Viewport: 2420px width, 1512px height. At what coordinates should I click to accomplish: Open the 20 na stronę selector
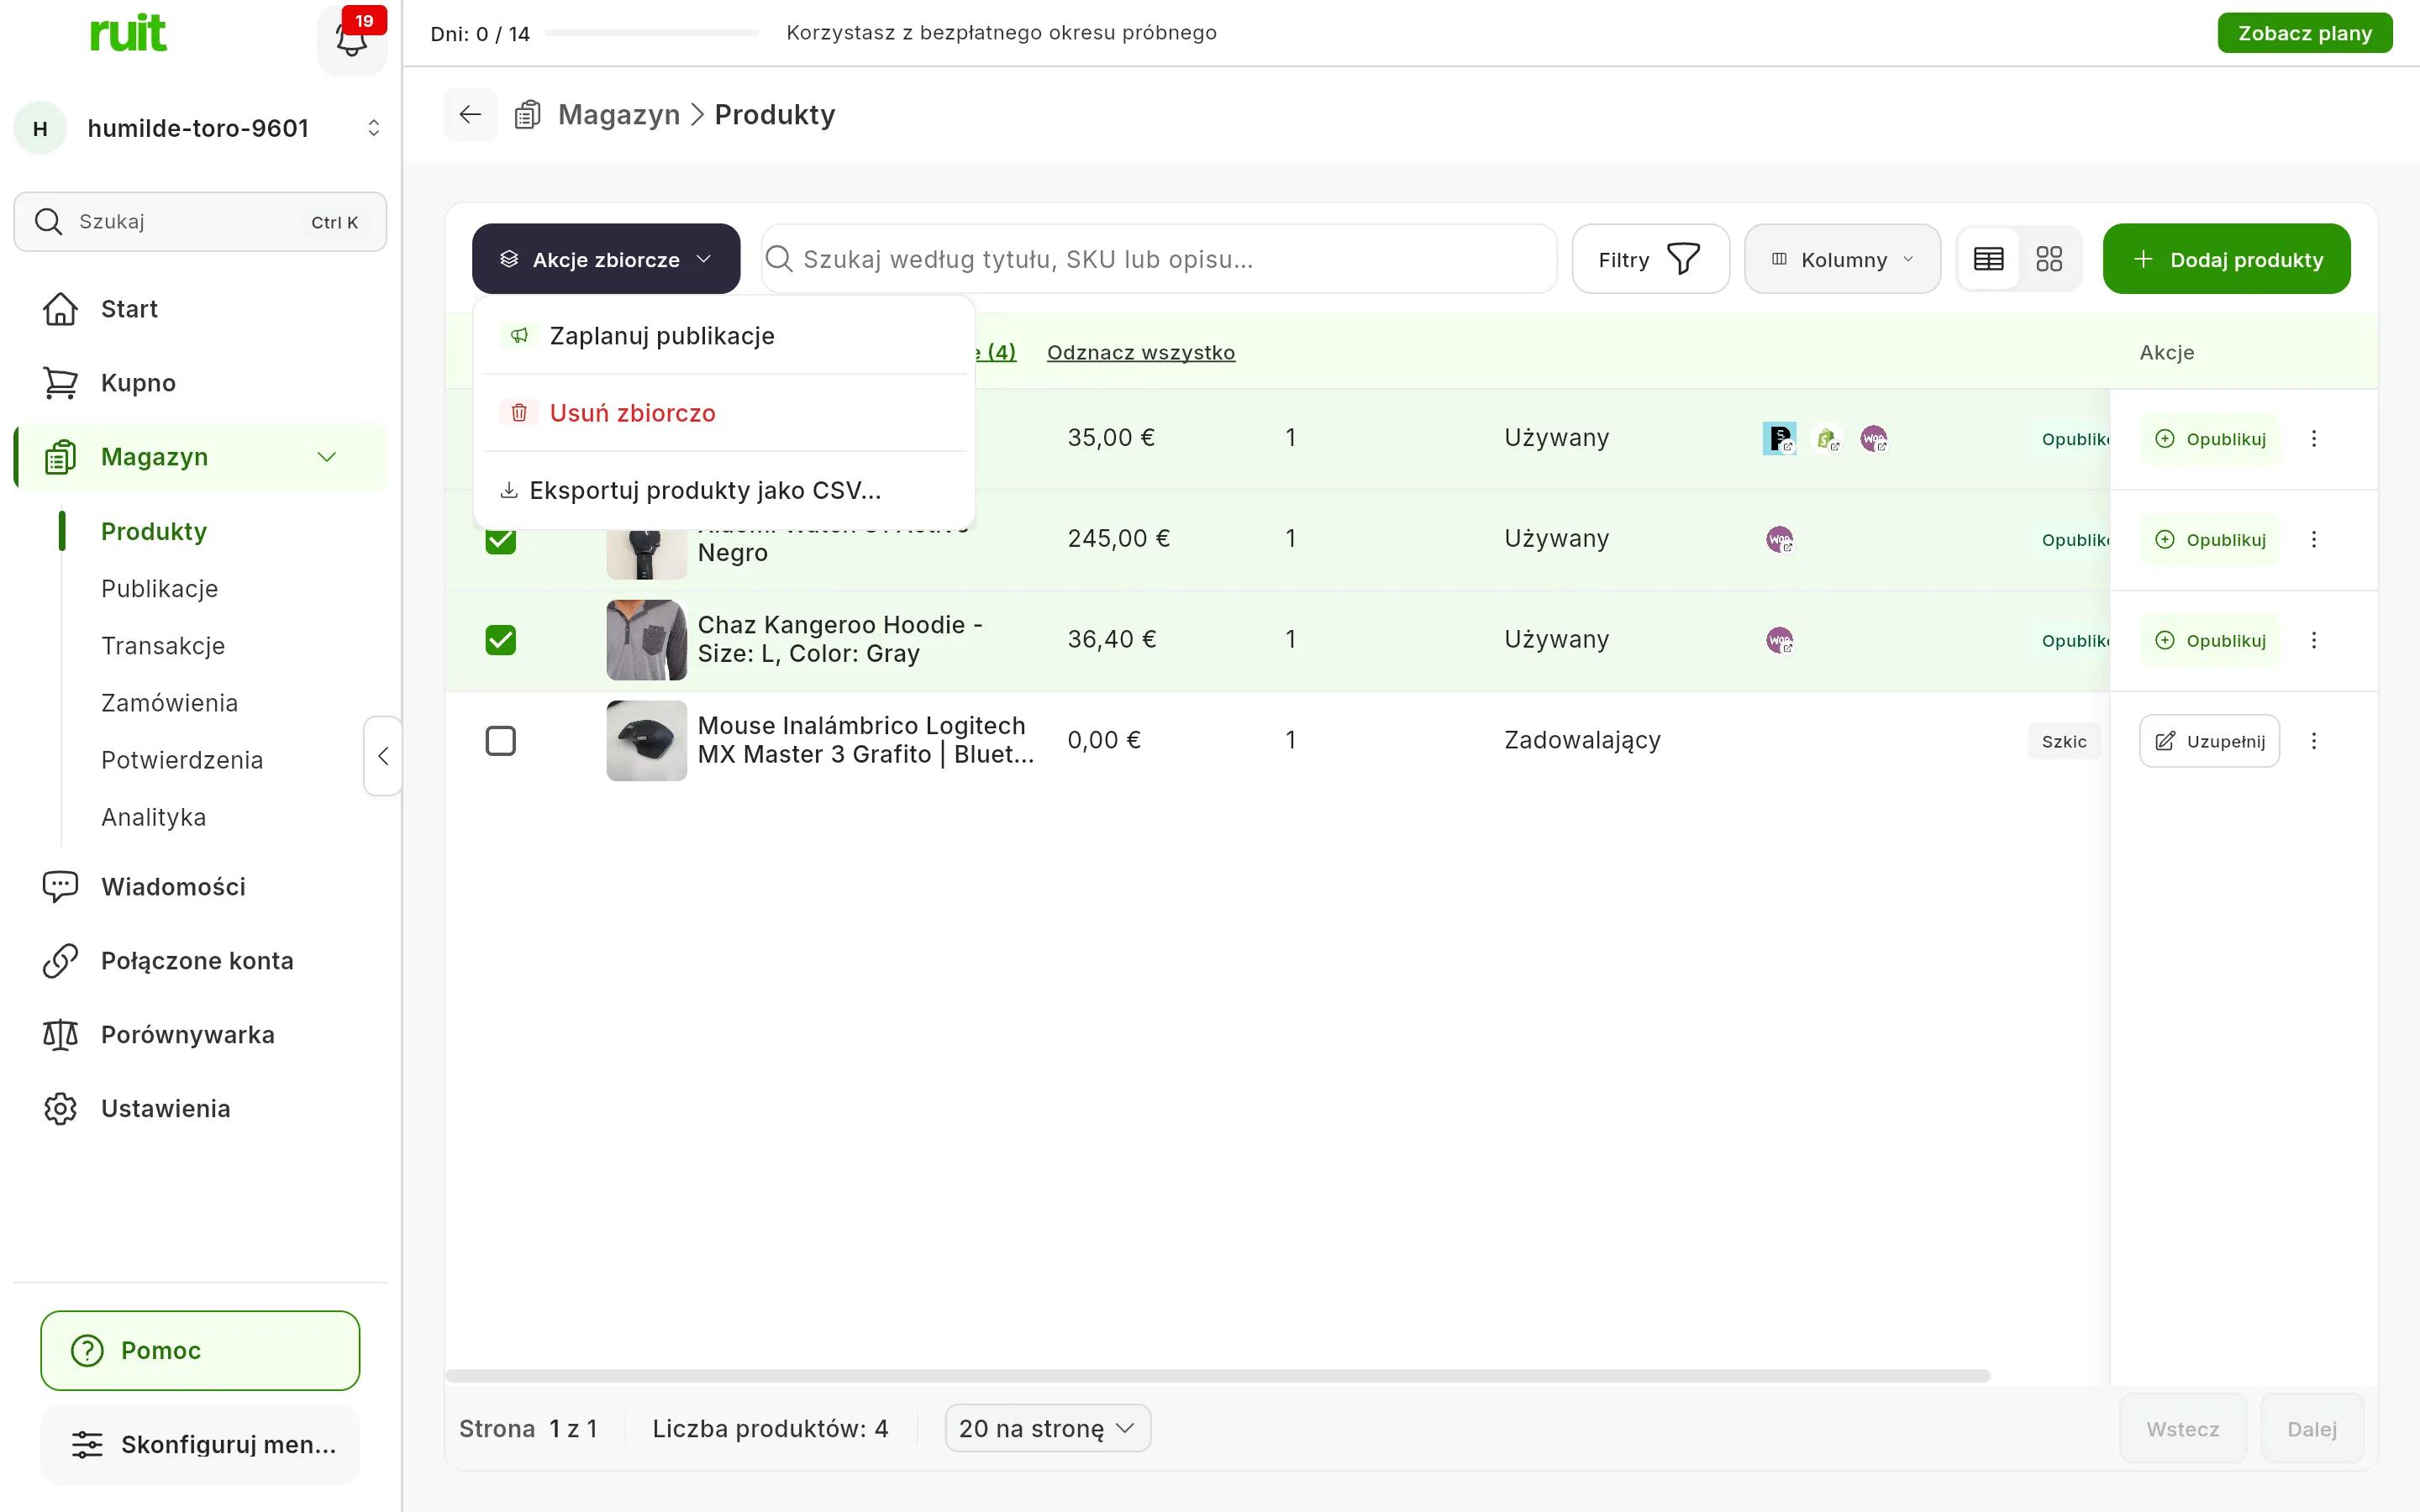1047,1428
